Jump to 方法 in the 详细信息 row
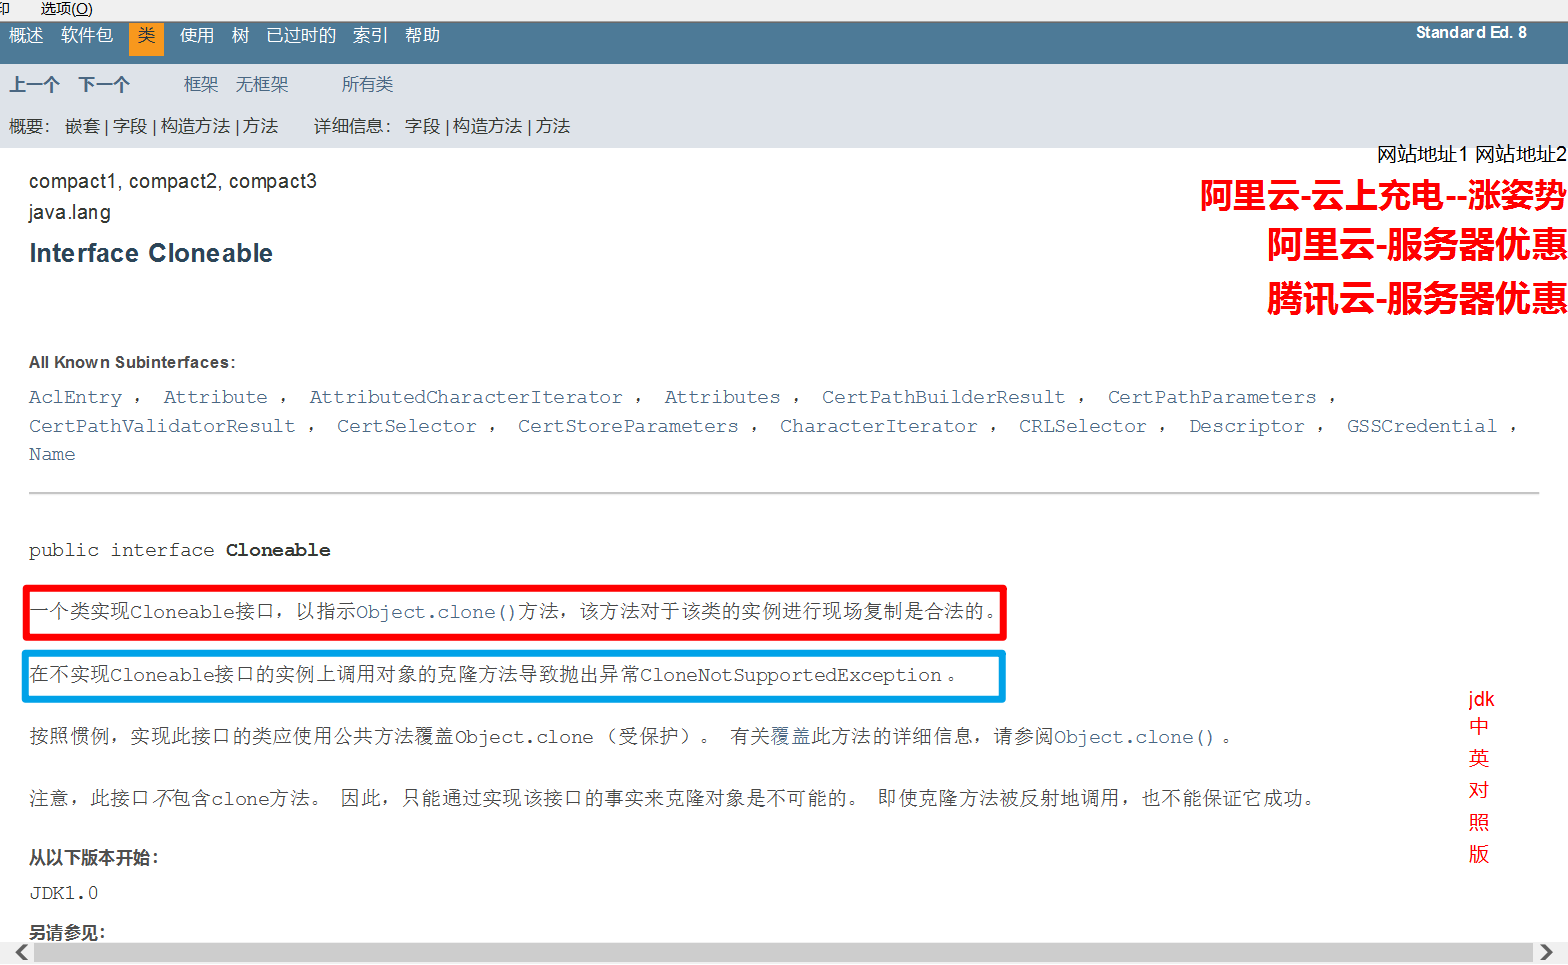1568x965 pixels. click(x=552, y=126)
